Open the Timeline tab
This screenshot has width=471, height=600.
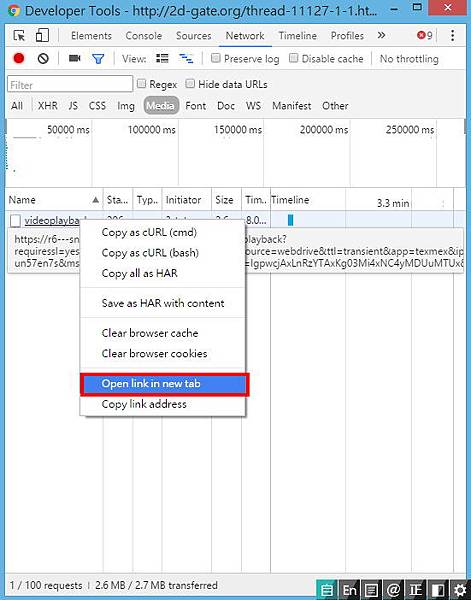(297, 36)
